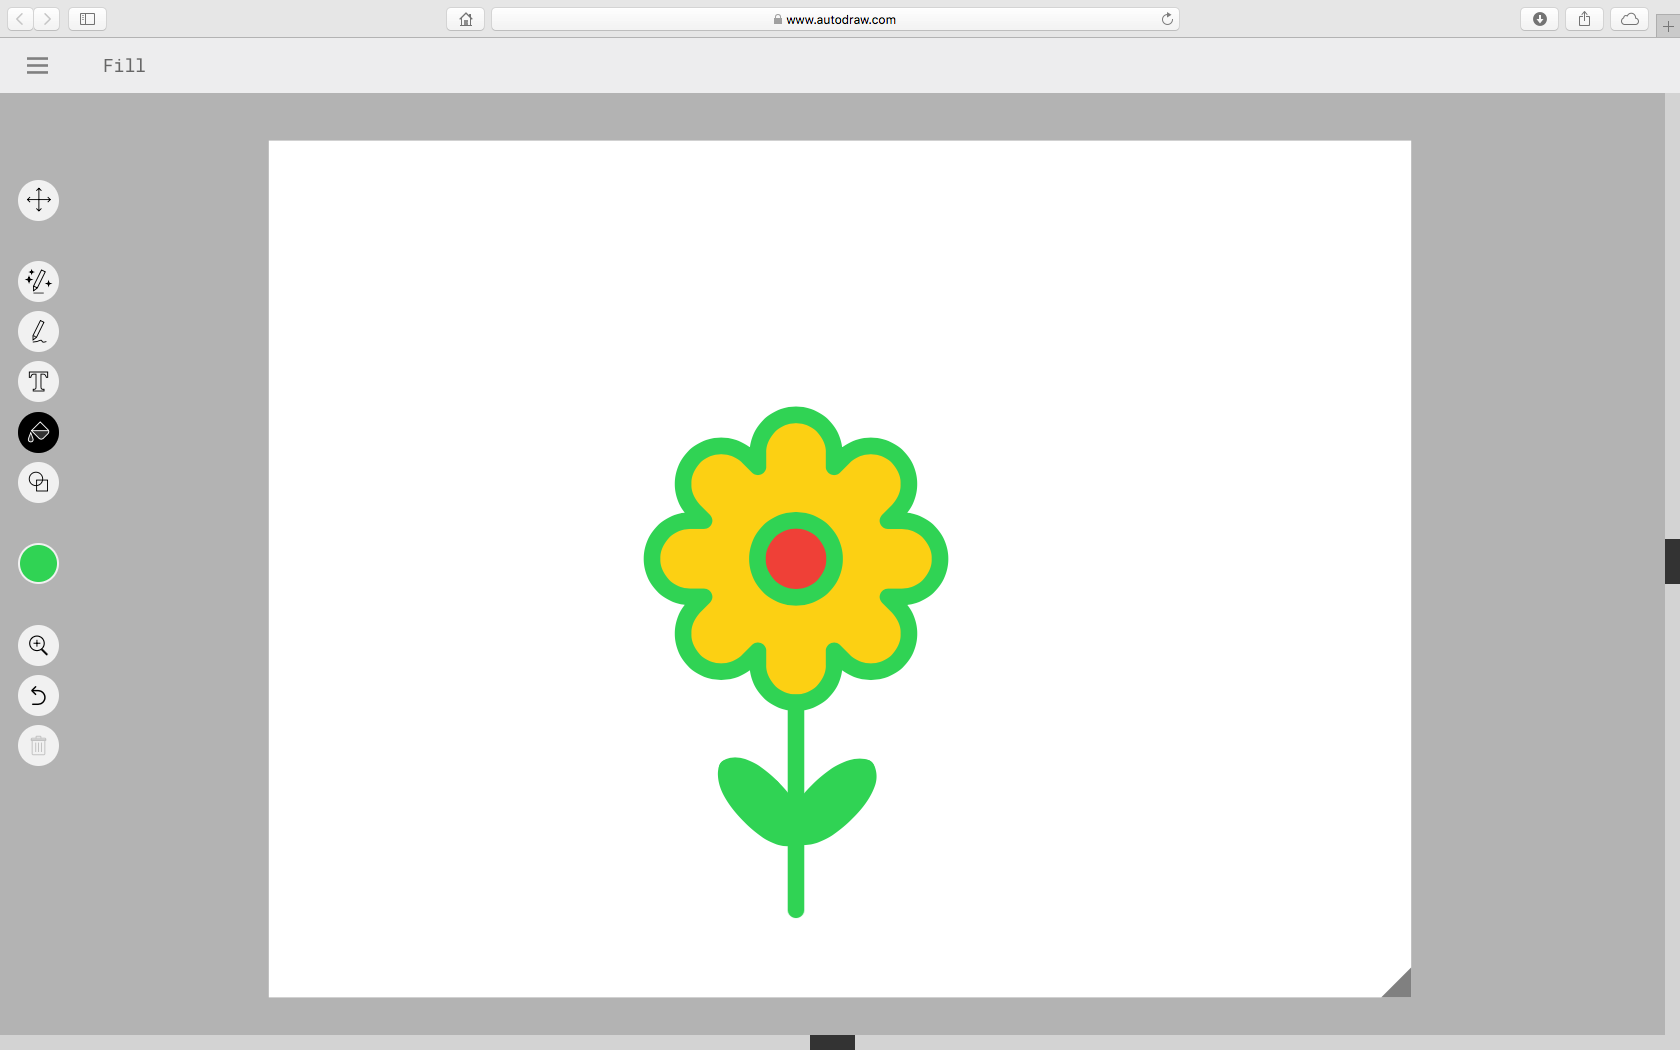Activate the Zoom tool
The height and width of the screenshot is (1050, 1680).
pyautogui.click(x=38, y=645)
